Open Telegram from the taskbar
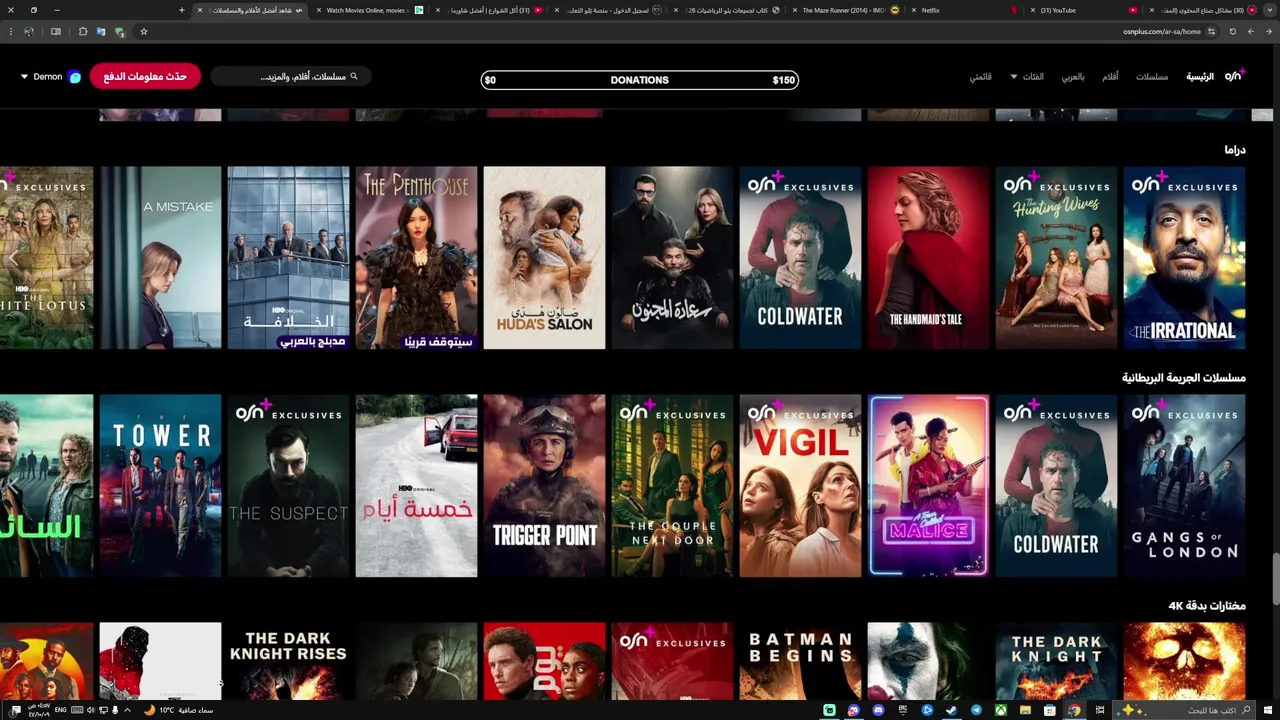The height and width of the screenshot is (720, 1280). click(975, 710)
